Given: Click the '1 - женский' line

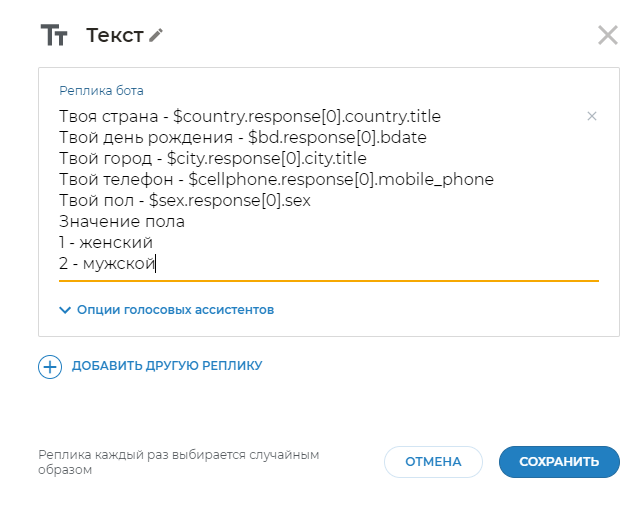Looking at the screenshot, I should [105, 243].
